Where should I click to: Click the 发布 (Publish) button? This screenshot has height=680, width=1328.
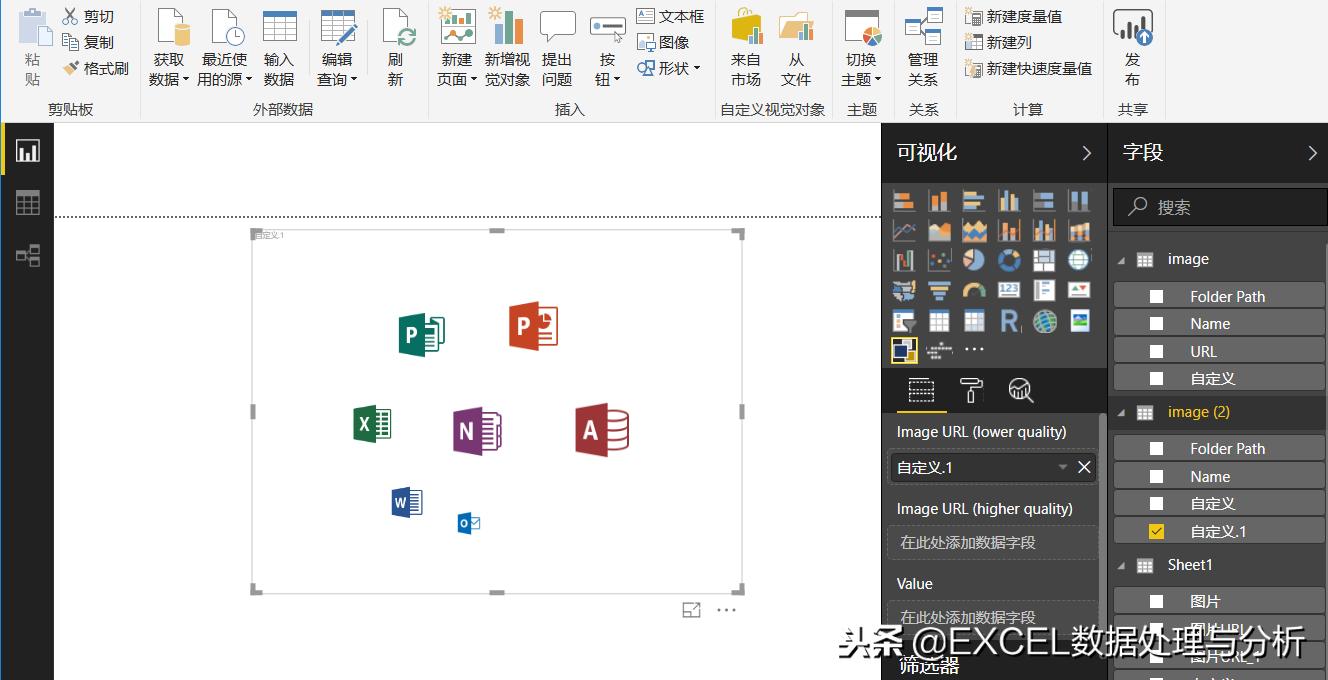point(1131,47)
